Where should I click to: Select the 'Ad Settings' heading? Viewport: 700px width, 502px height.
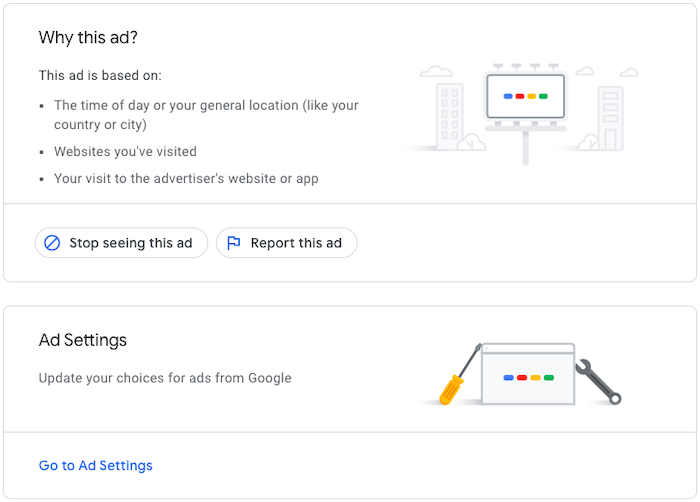tap(83, 340)
